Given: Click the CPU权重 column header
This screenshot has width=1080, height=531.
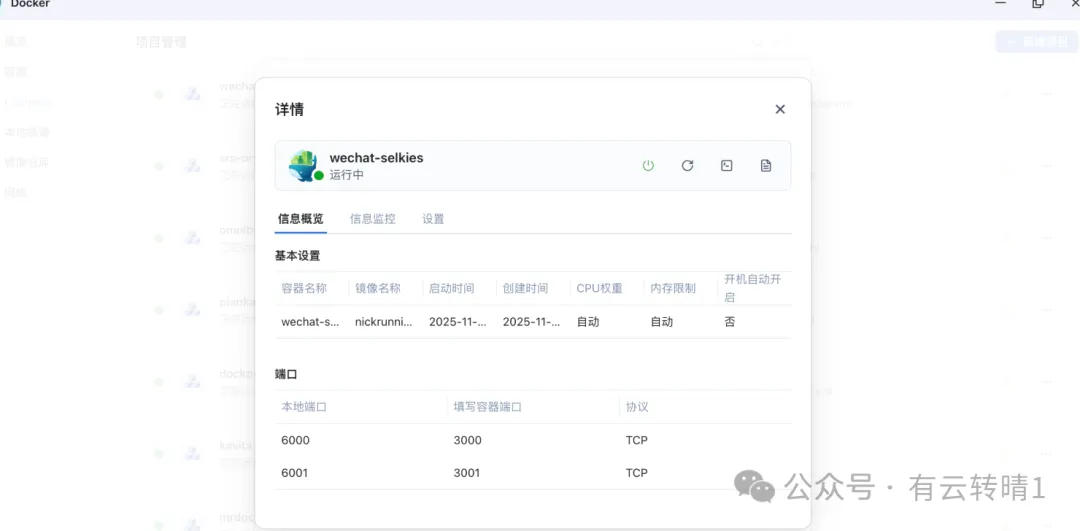Looking at the screenshot, I should click(599, 288).
